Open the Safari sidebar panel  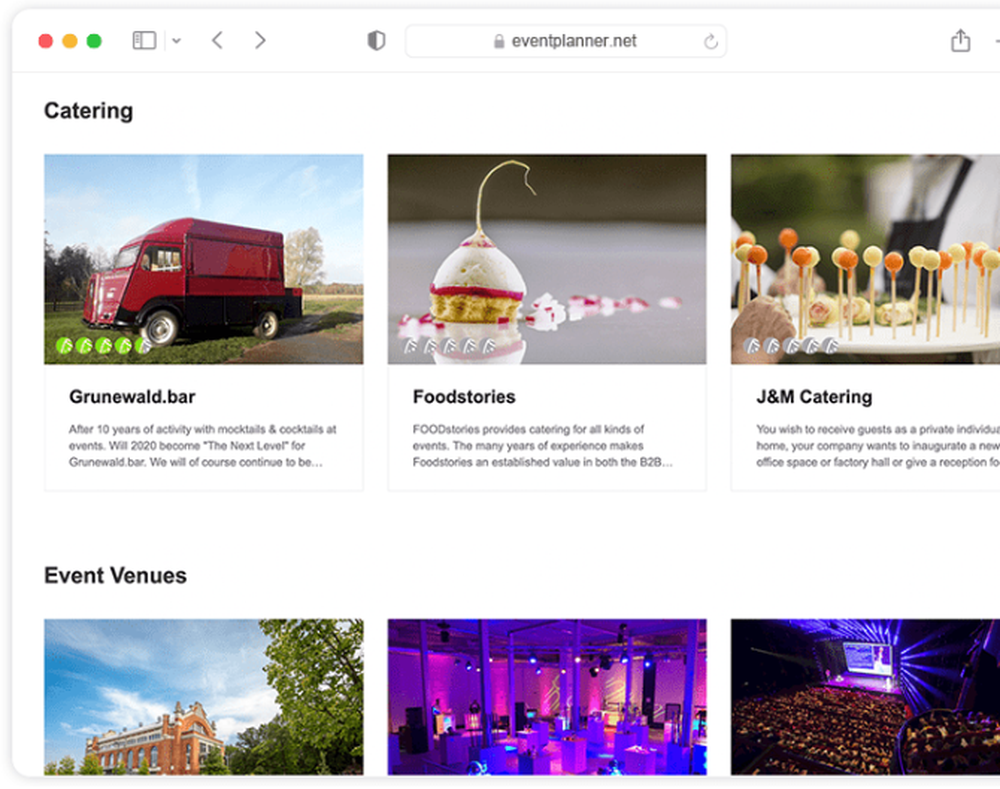click(144, 40)
